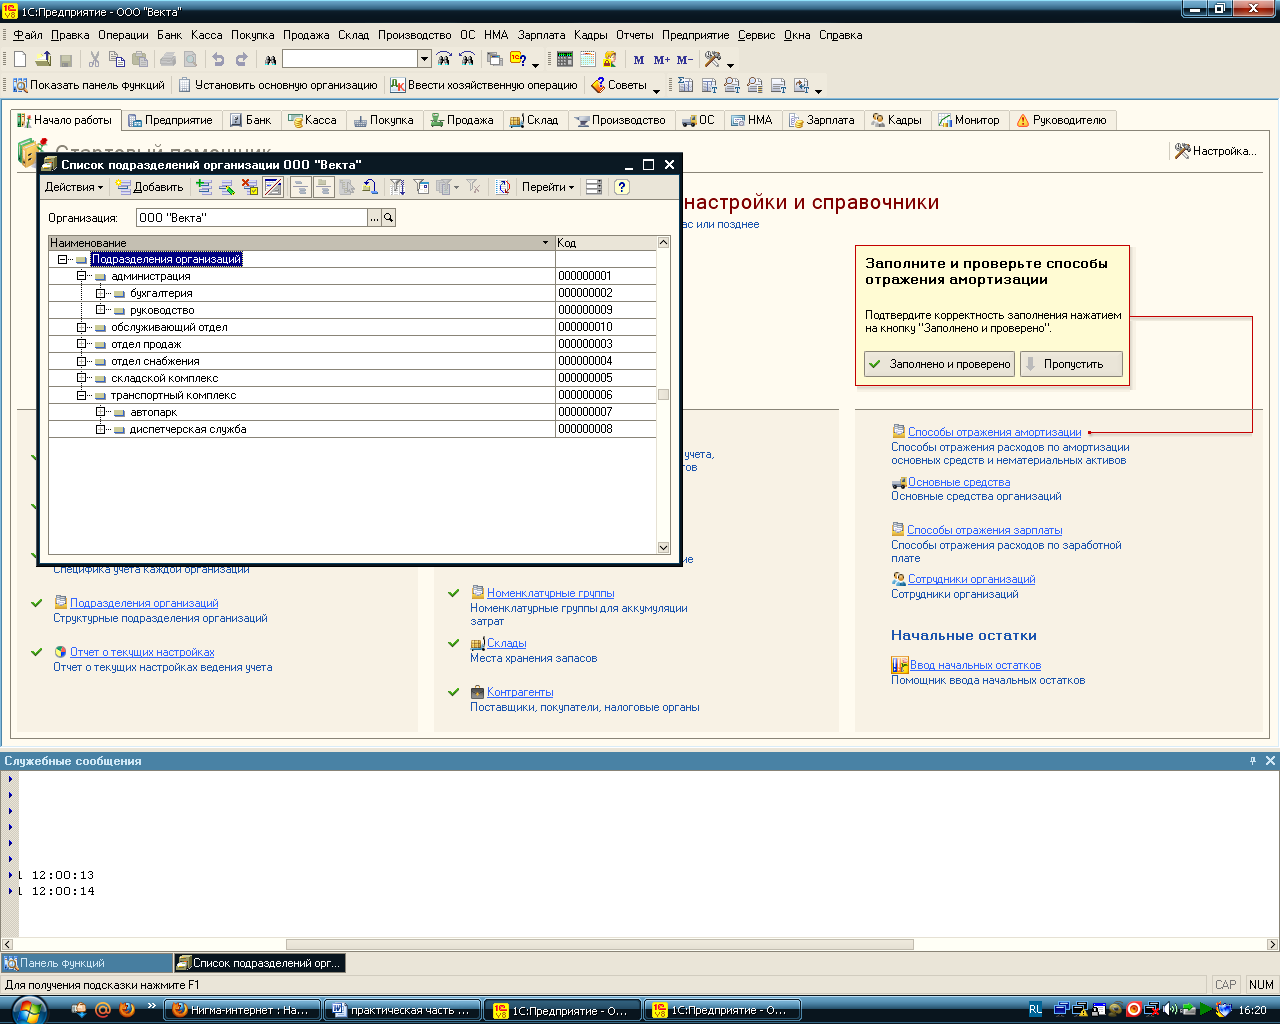Image resolution: width=1280 pixels, height=1024 pixels.
Task: Click the yellow 1C help question icon
Action: click(518, 60)
